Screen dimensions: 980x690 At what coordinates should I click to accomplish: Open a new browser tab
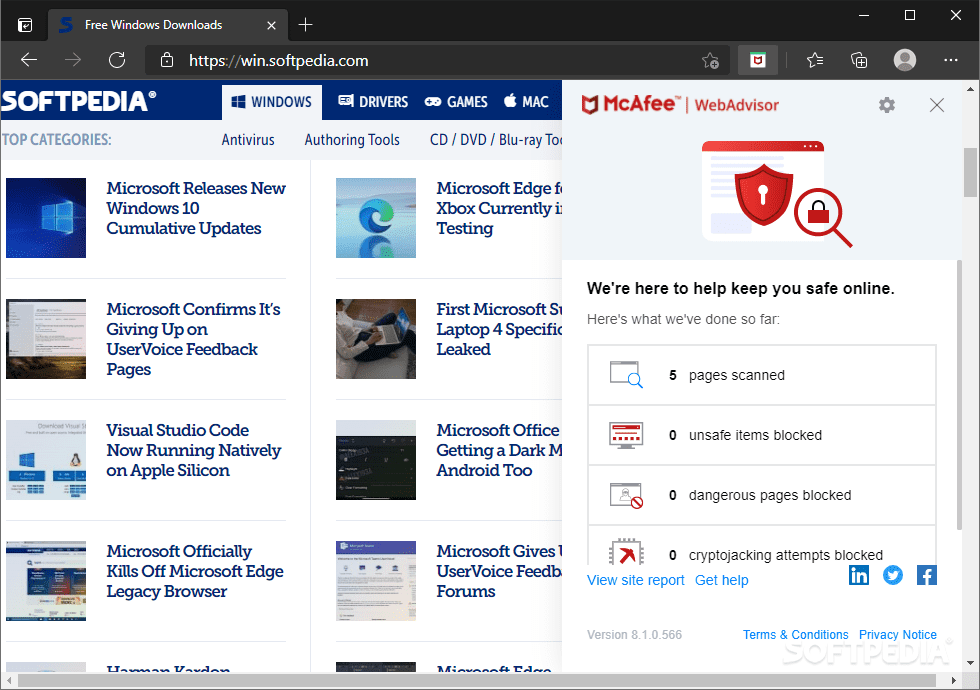tap(305, 25)
